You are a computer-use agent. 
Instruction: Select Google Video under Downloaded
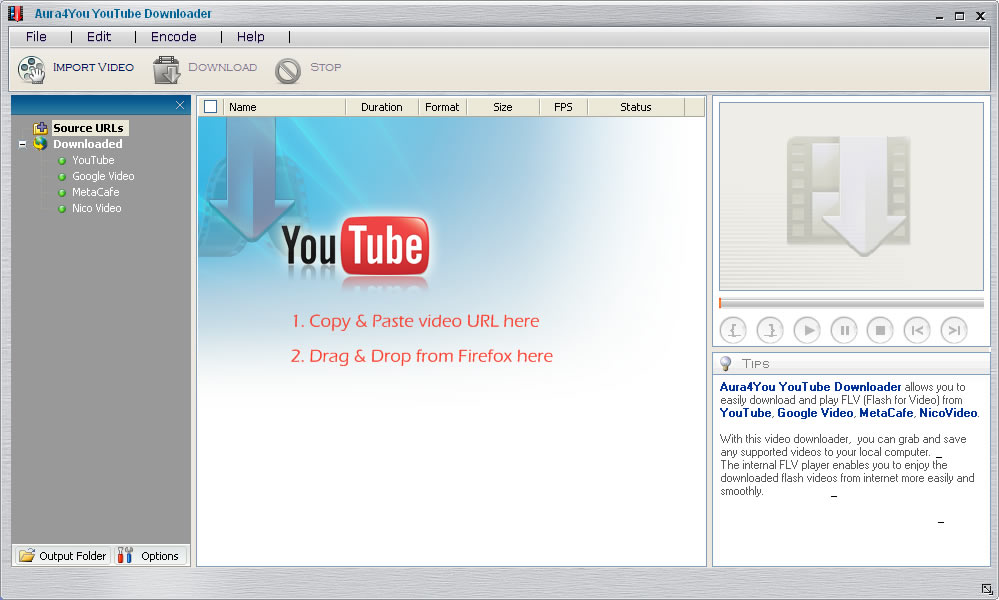[103, 176]
